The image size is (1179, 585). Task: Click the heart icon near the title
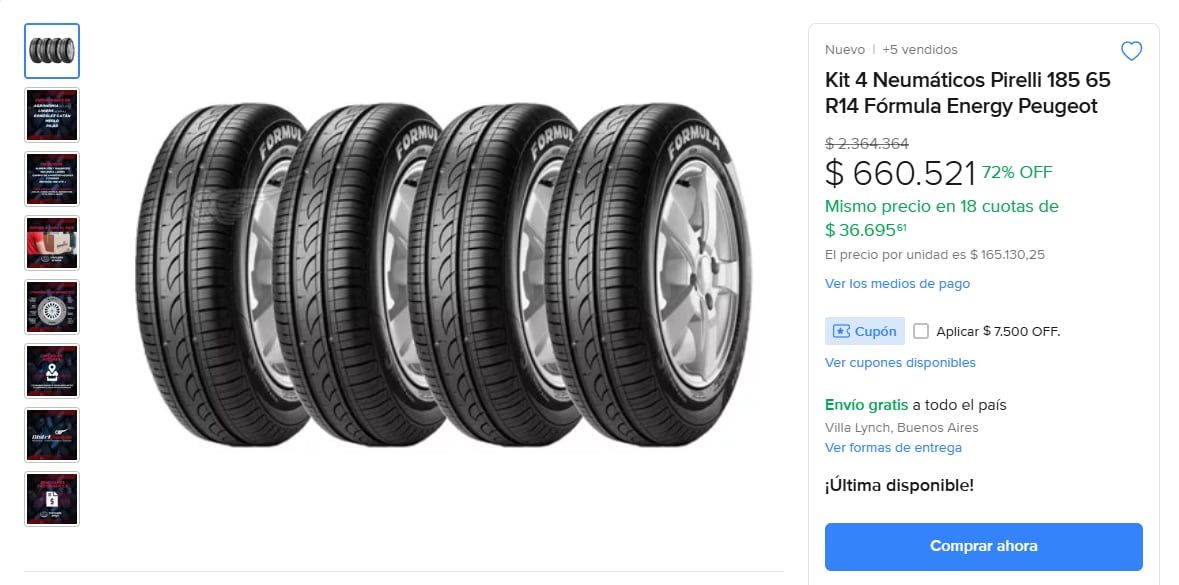tap(1131, 50)
